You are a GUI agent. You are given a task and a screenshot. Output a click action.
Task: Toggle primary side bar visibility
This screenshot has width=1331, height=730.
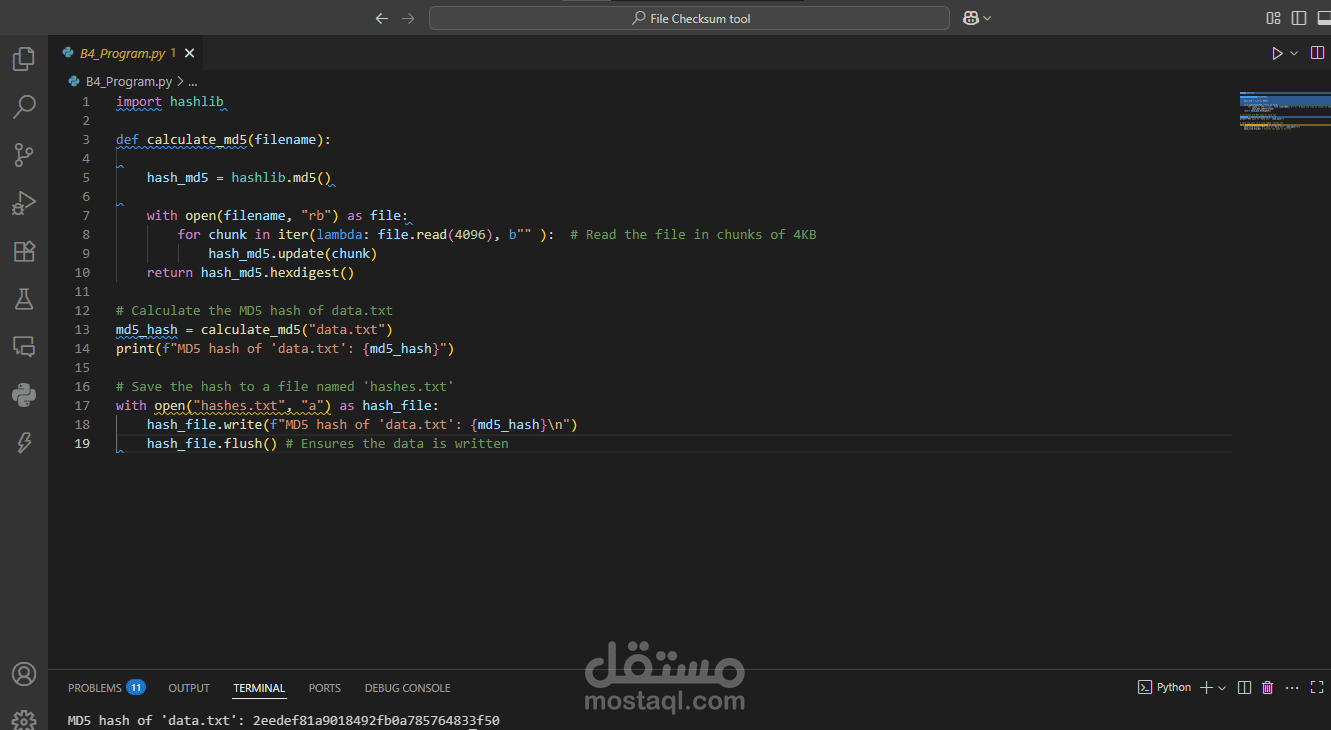pos(1299,18)
